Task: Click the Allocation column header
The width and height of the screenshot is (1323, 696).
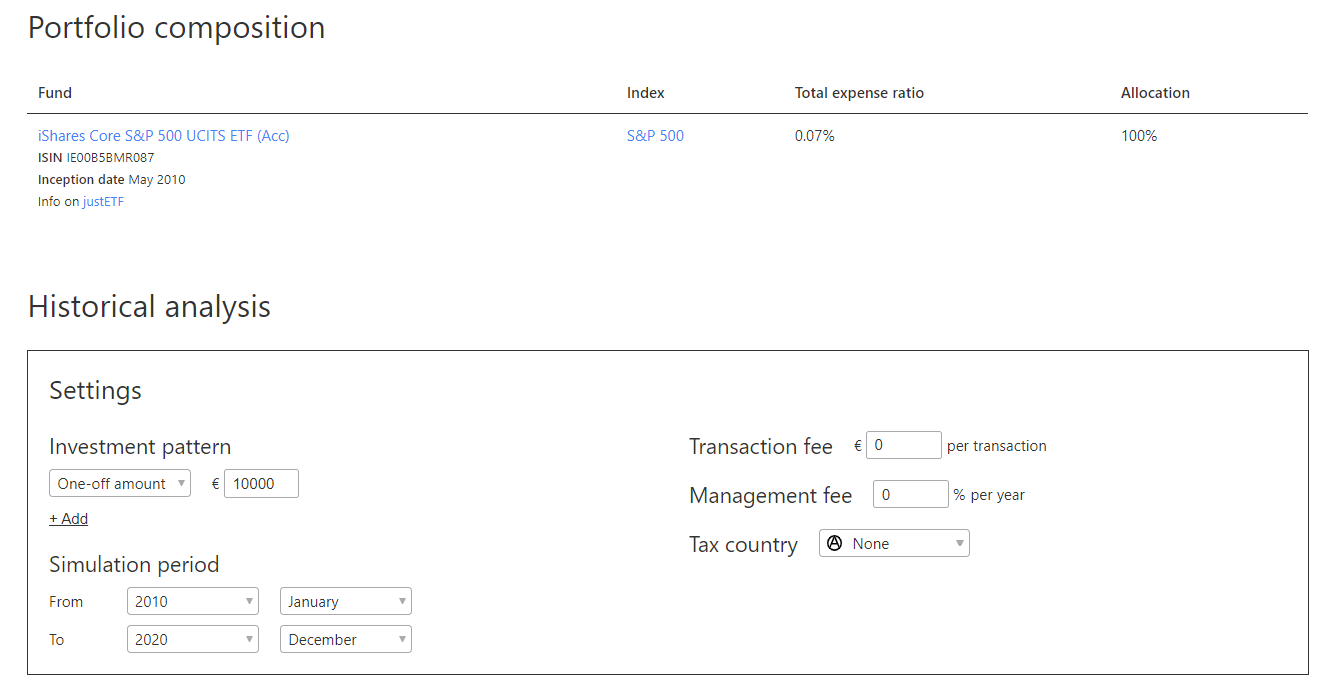Action: click(1155, 93)
